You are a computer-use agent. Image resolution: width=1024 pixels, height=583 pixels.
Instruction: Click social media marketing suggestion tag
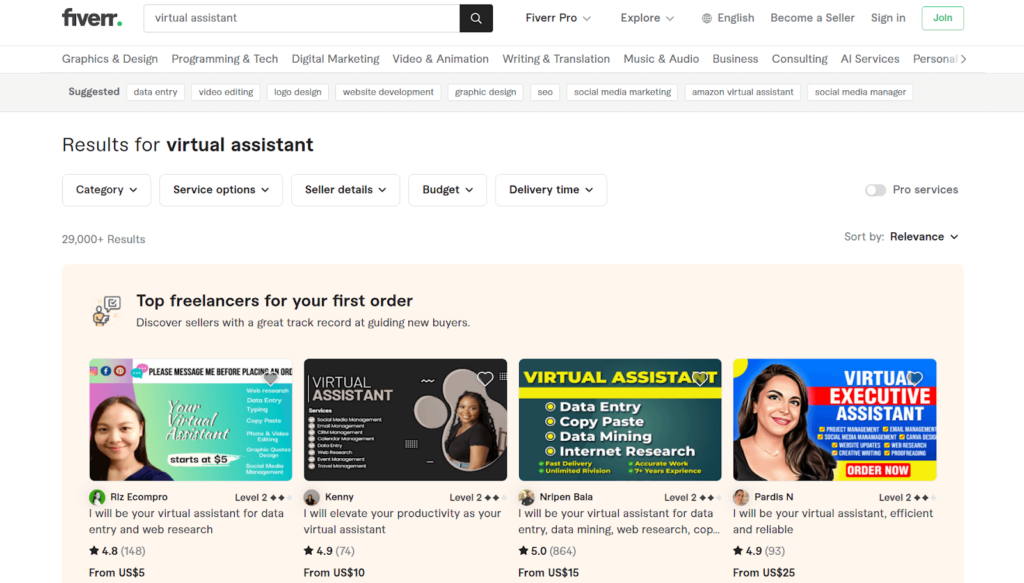[622, 92]
